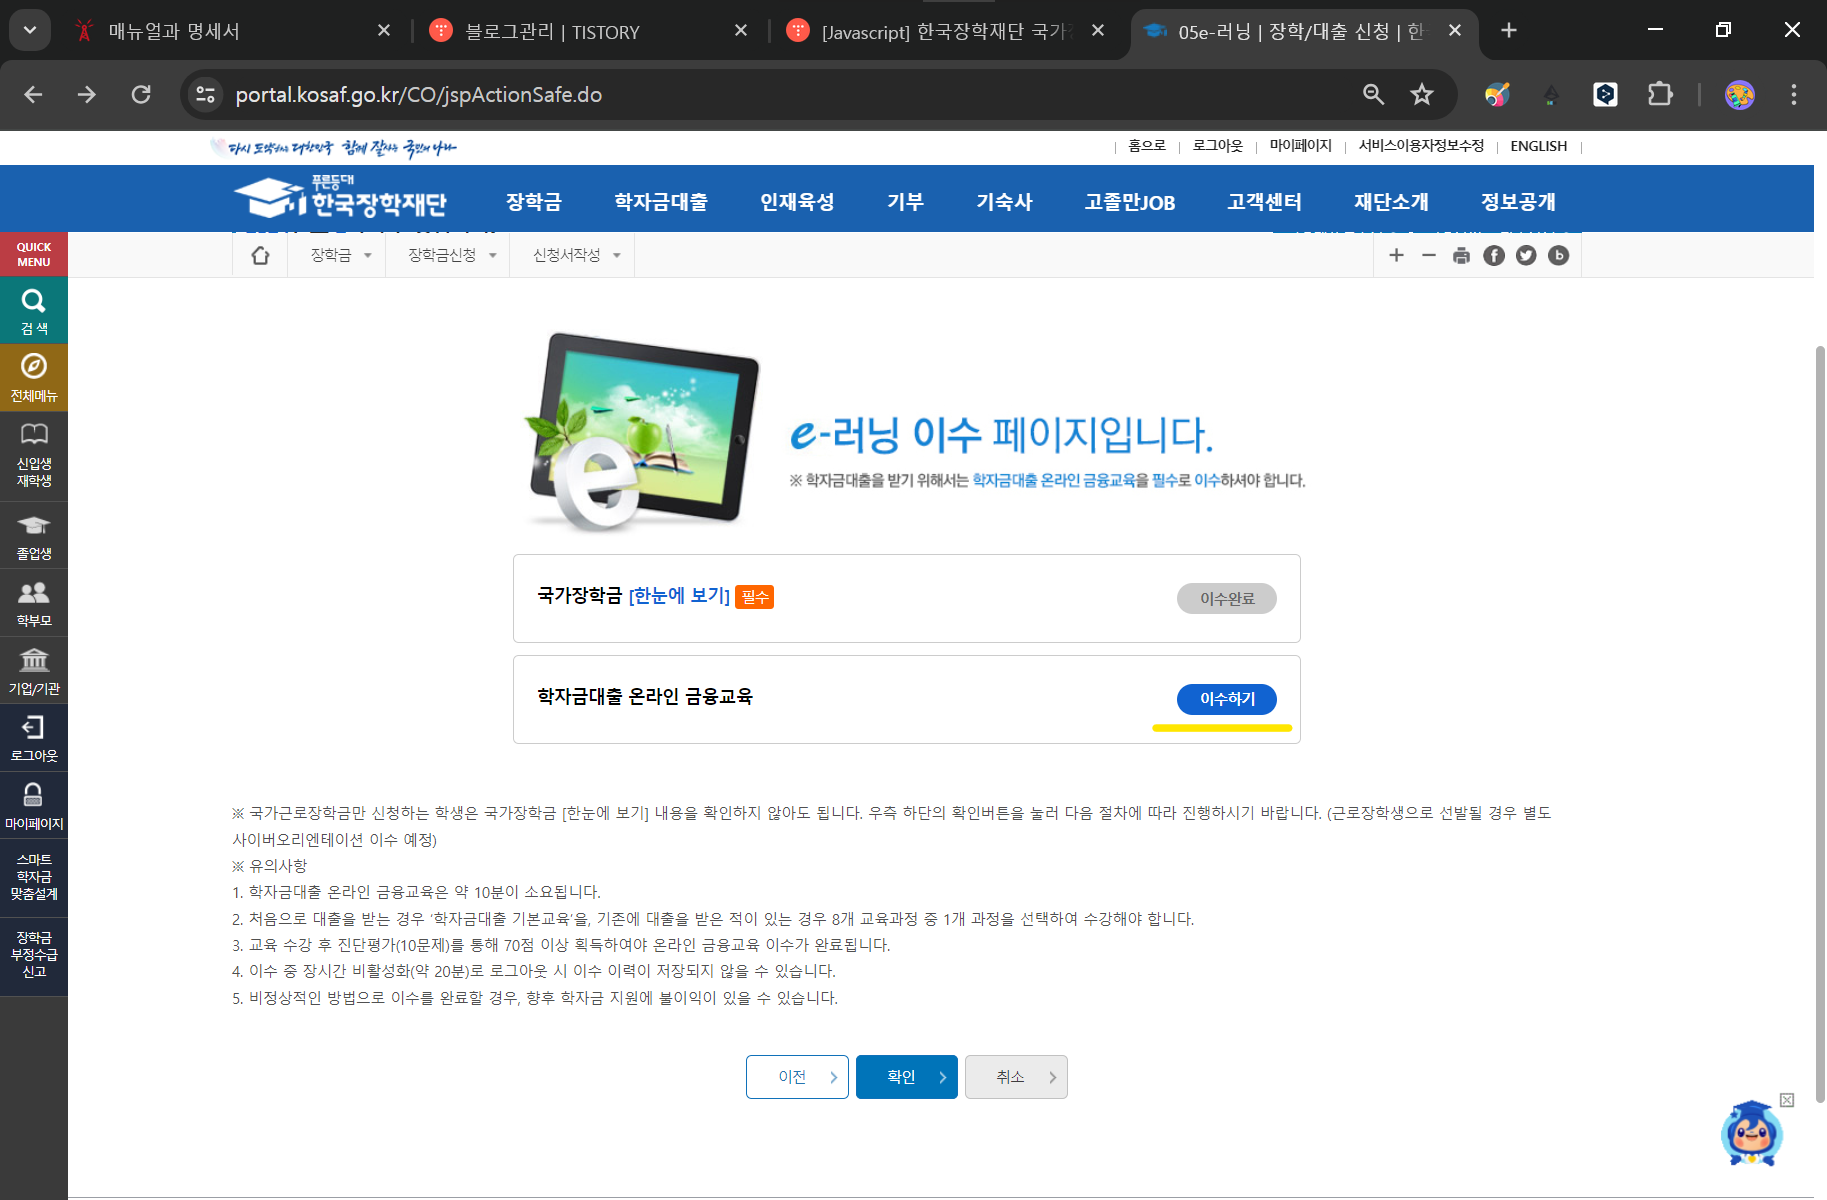Screen dimensions: 1827x1200
Task: Open 장학금 부정수급 신고 sidebar item
Action: 34,955
